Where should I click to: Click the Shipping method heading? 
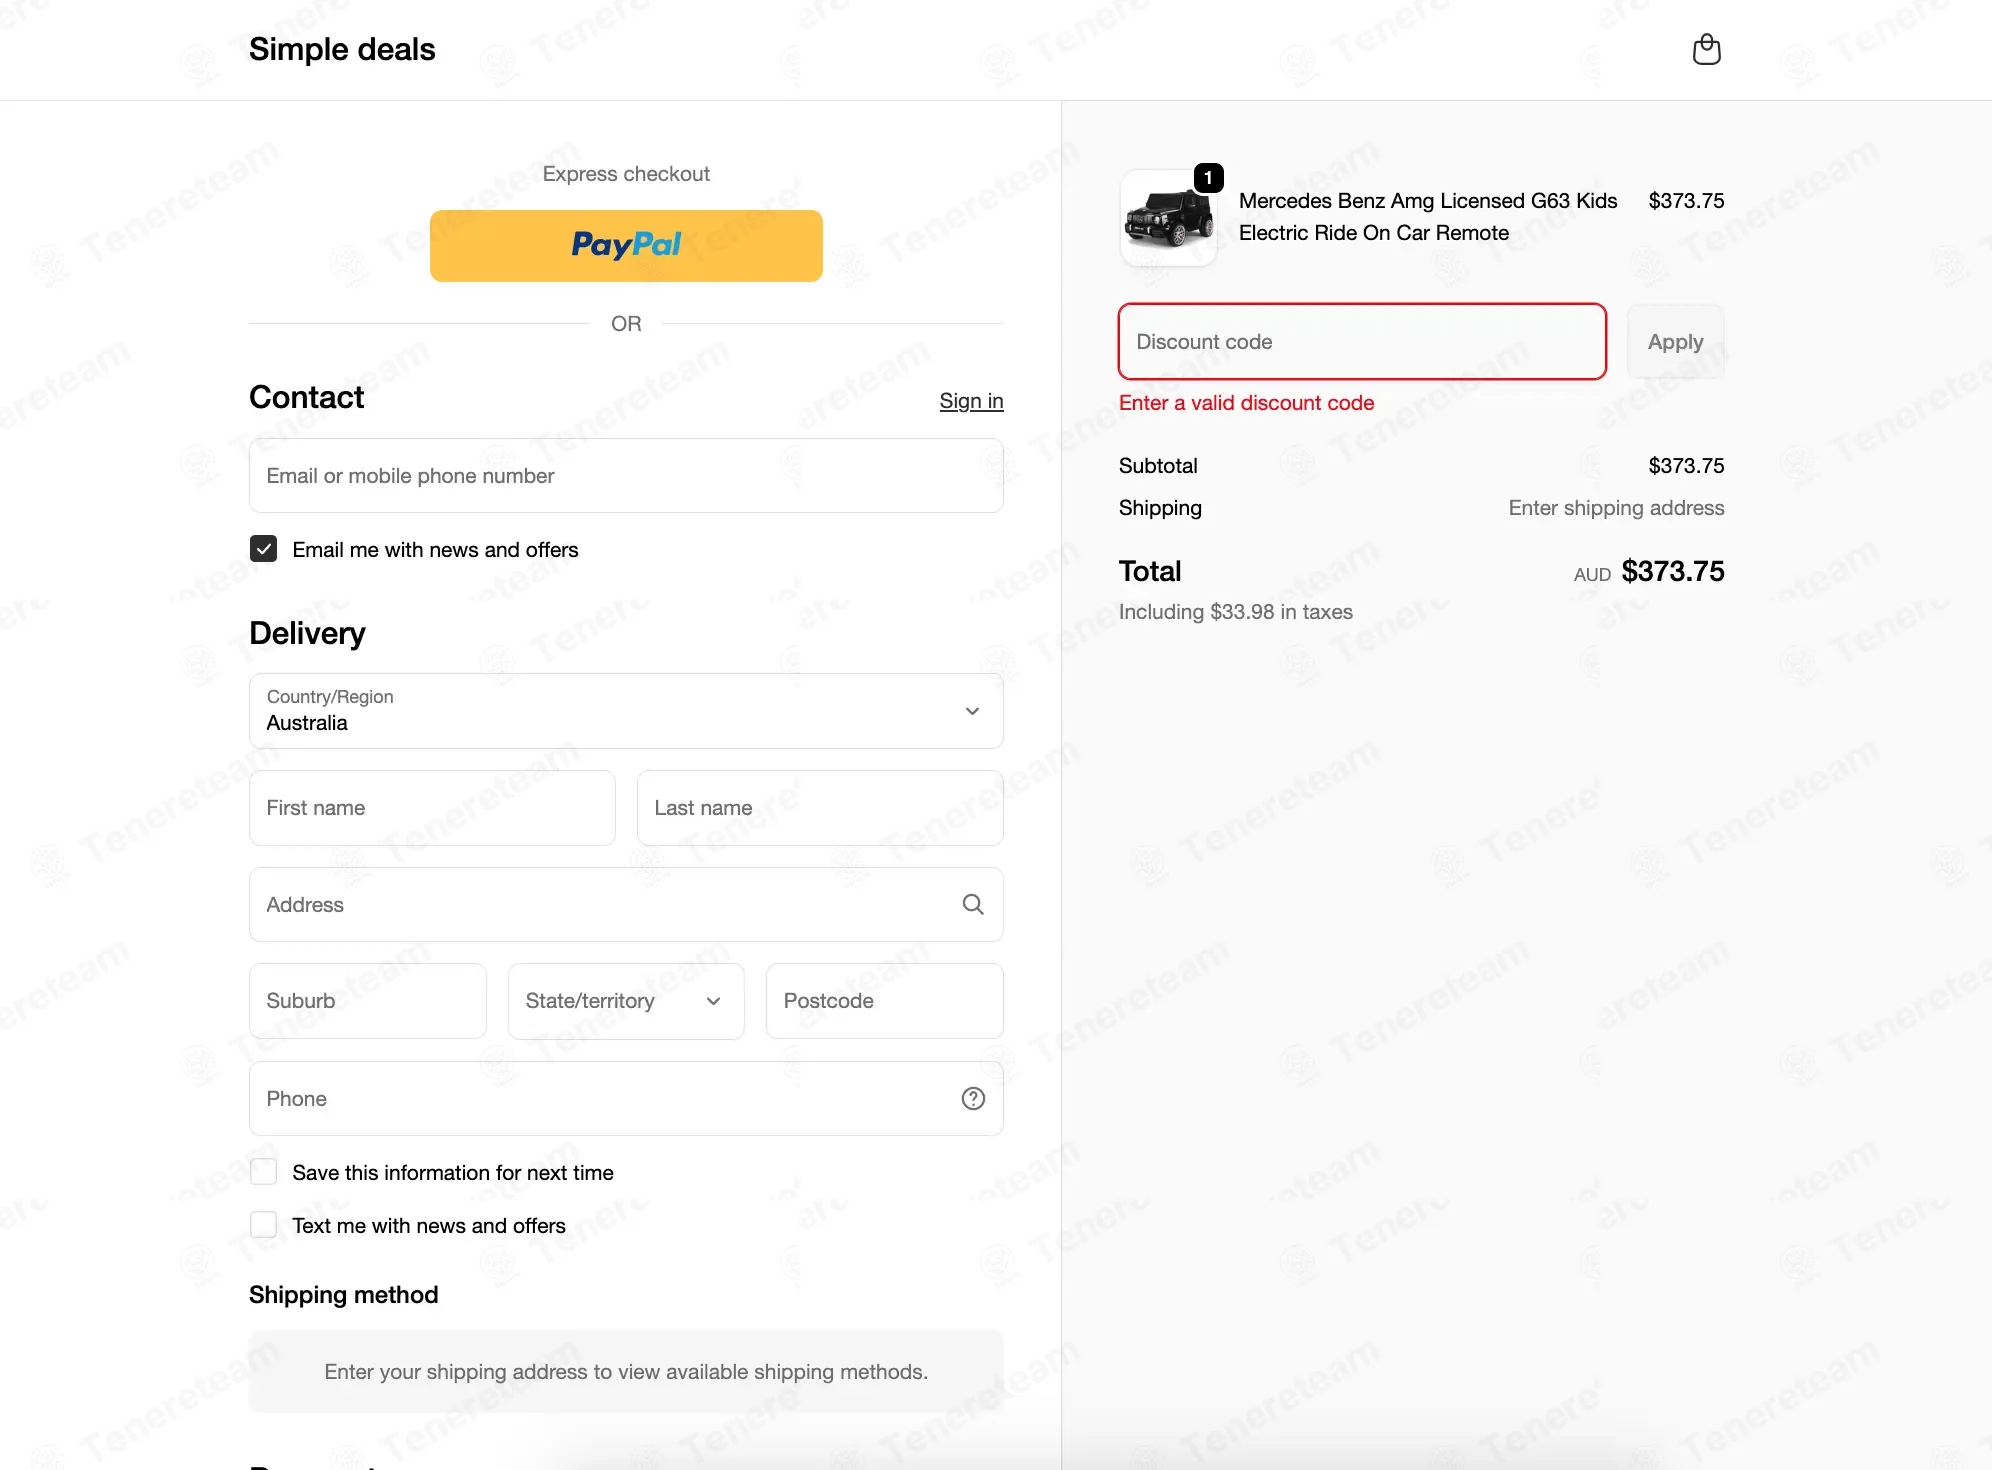[x=344, y=1295]
